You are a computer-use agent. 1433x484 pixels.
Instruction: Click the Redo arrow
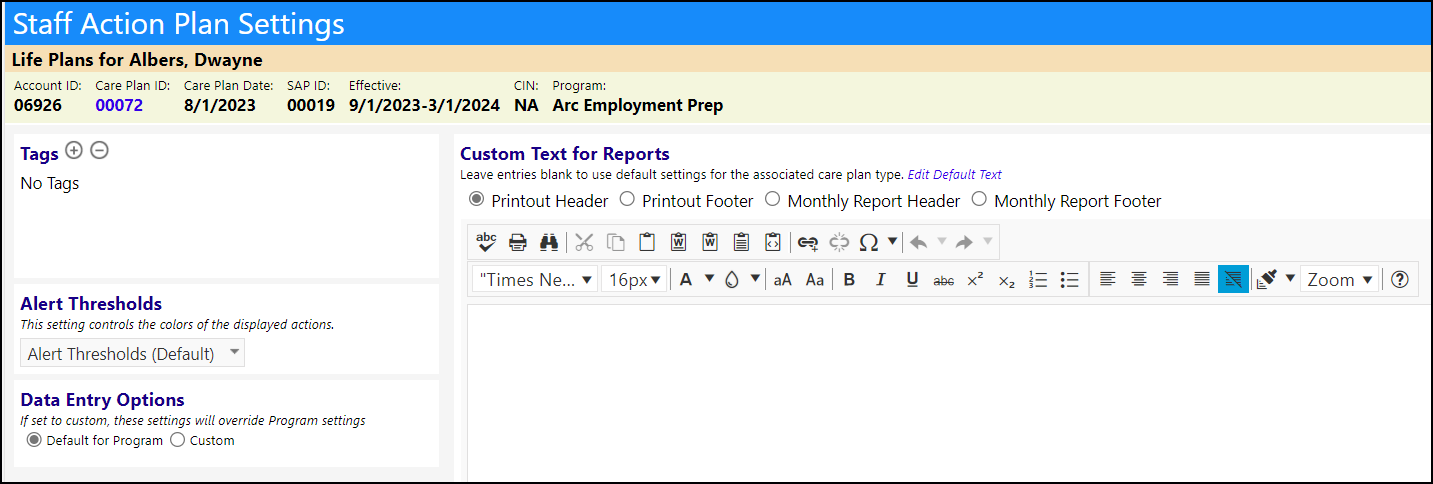965,241
